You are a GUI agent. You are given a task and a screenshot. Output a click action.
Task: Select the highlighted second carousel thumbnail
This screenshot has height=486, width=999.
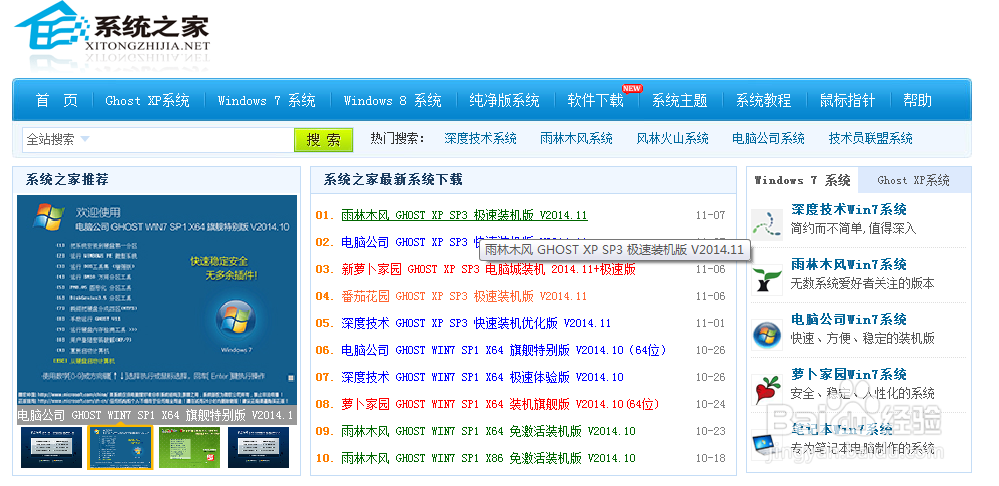click(x=120, y=448)
